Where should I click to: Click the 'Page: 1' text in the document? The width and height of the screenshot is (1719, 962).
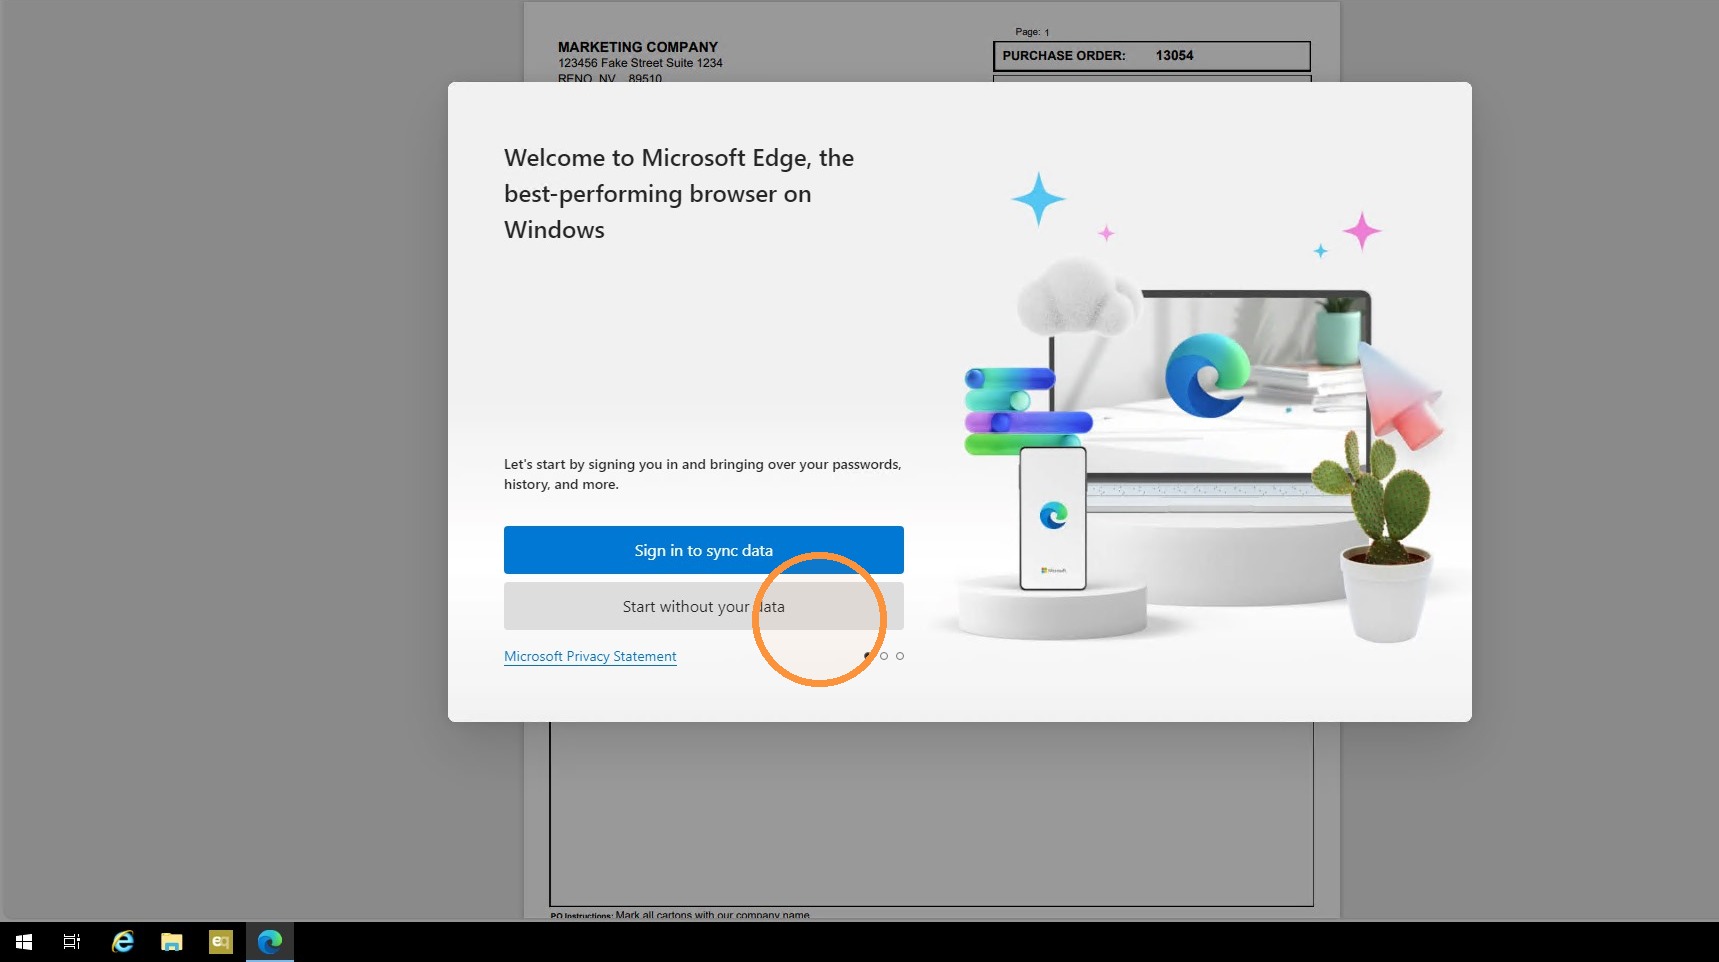tap(1032, 32)
